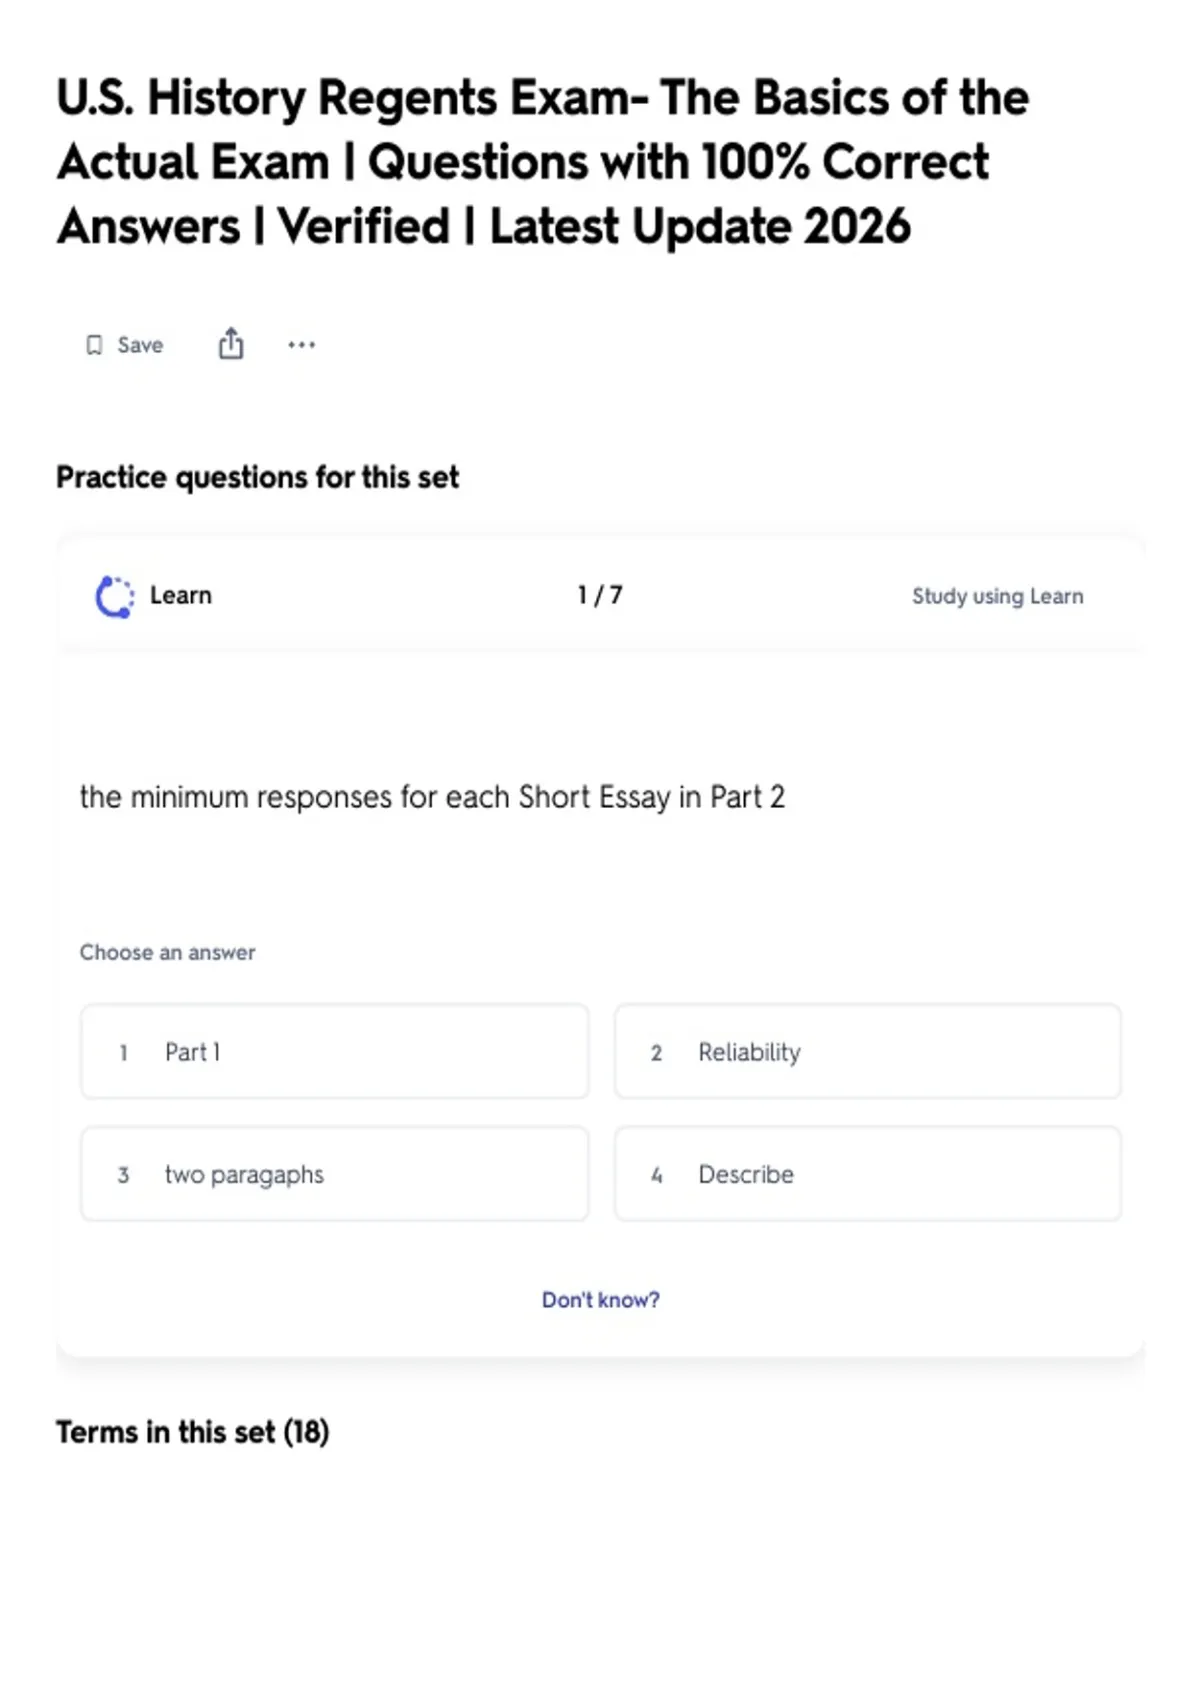Screen dimensions: 1200x1700
Task: Click the Practice questions for this set heading
Action: (x=257, y=477)
